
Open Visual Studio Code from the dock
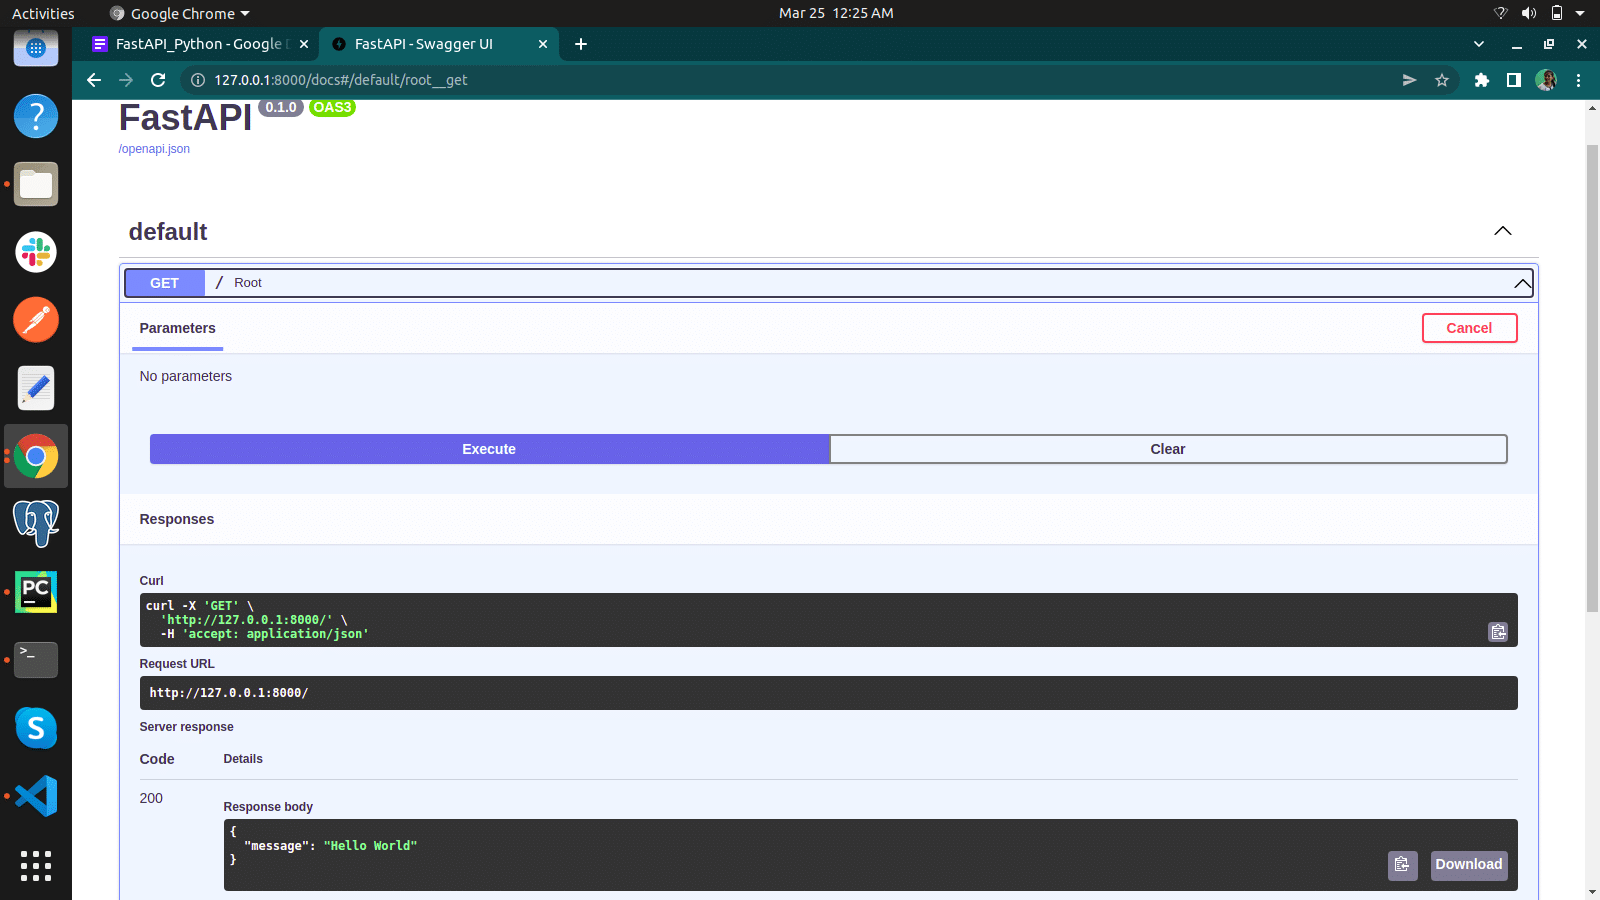tap(36, 795)
